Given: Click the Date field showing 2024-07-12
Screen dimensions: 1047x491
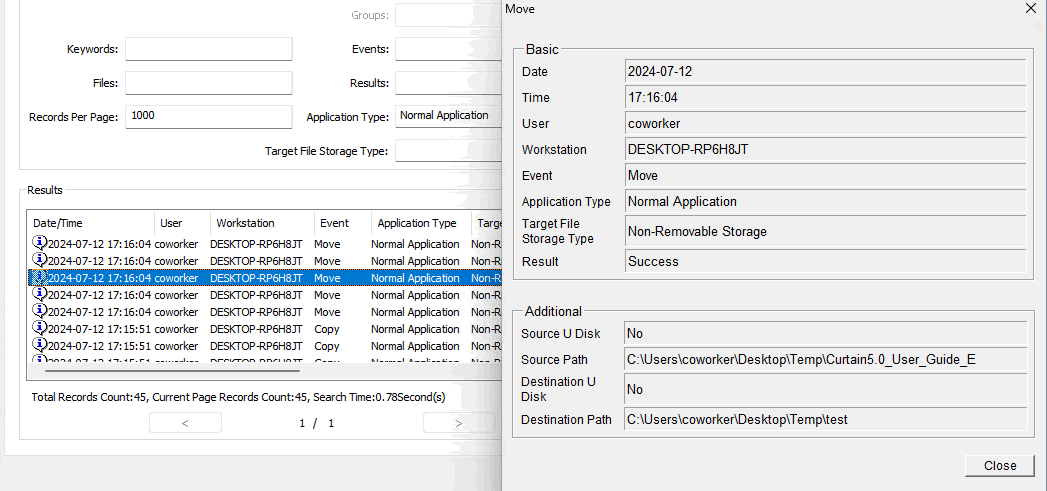Looking at the screenshot, I should 825,71.
